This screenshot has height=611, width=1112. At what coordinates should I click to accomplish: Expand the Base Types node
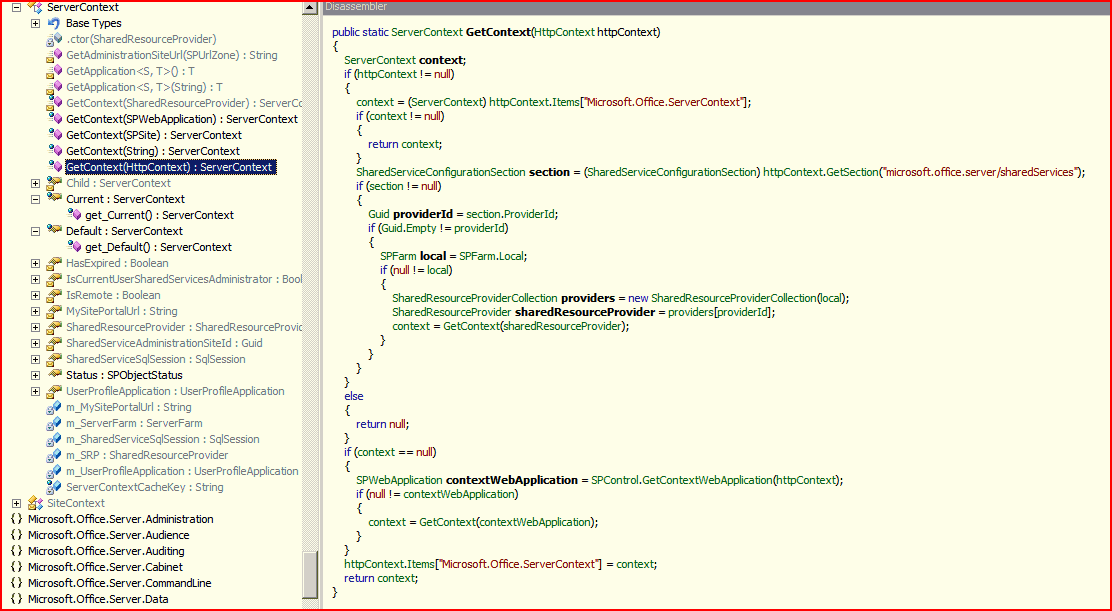click(35, 23)
